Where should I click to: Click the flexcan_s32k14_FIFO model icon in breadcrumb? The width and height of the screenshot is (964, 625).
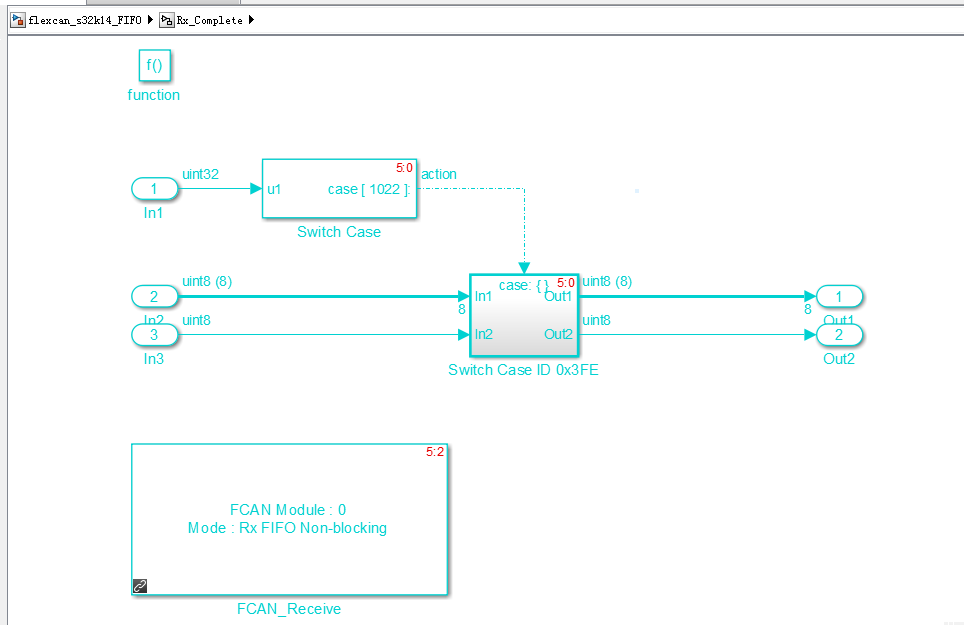click(x=18, y=20)
